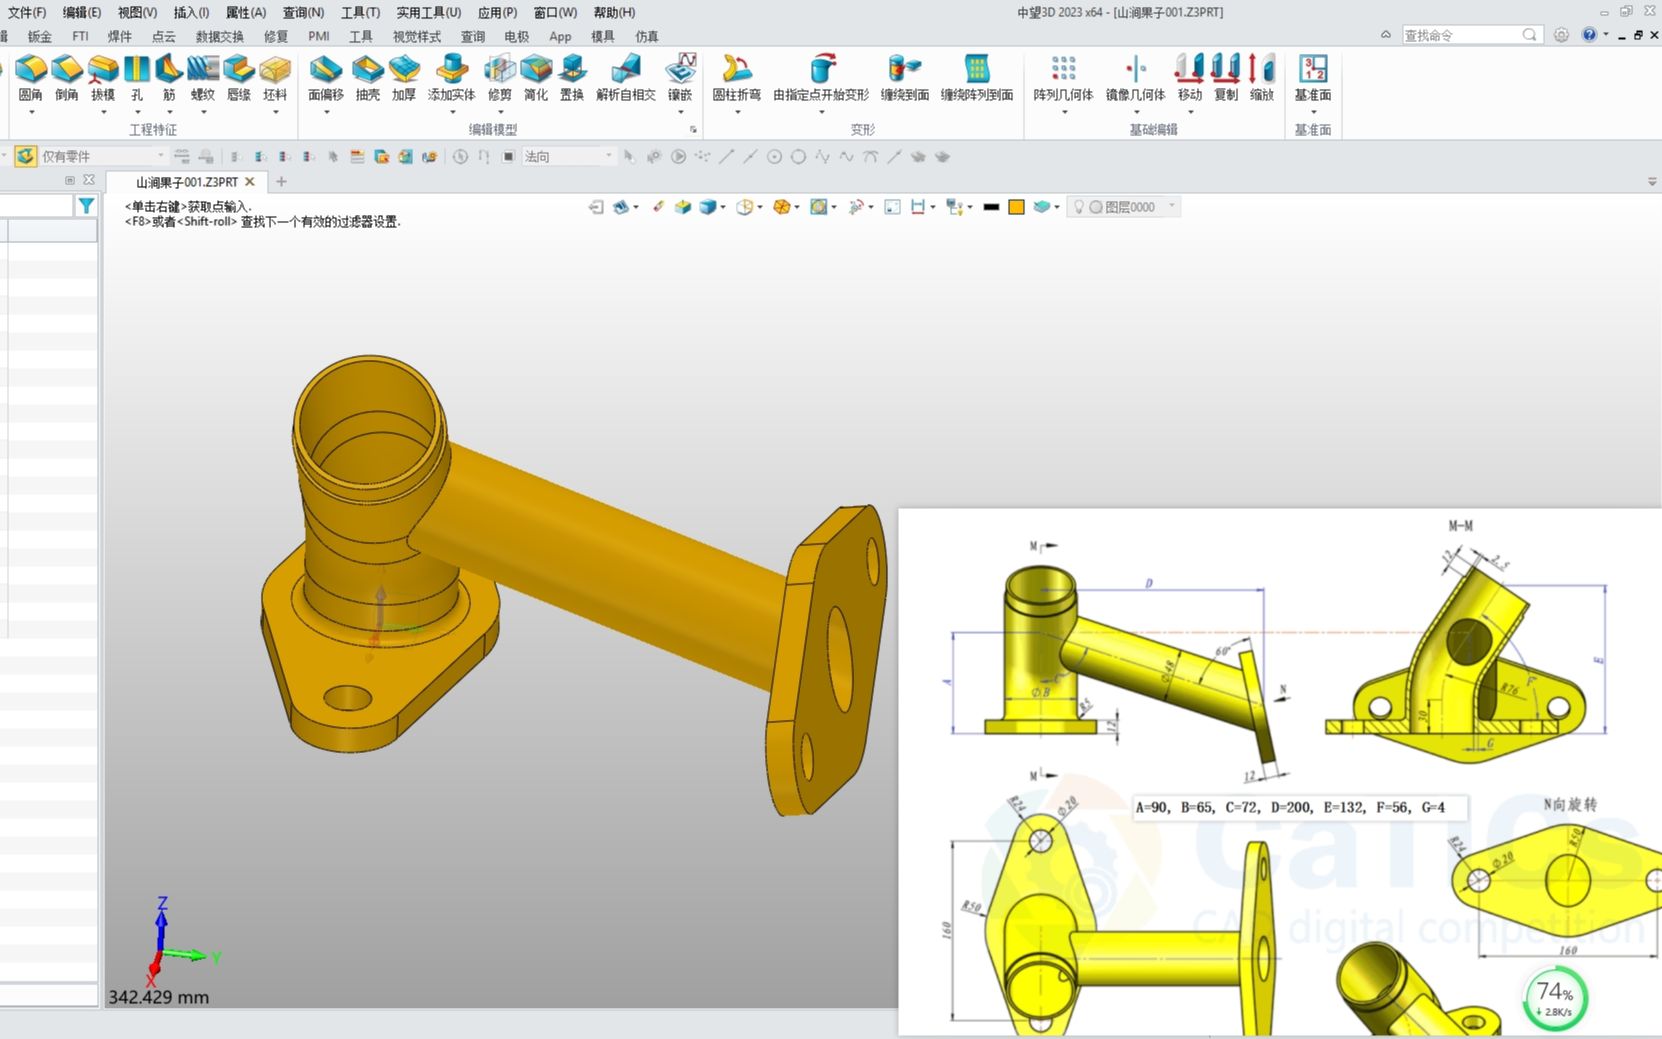
Task: Select the 抽壳 (Shell) tool
Action: 367,80
